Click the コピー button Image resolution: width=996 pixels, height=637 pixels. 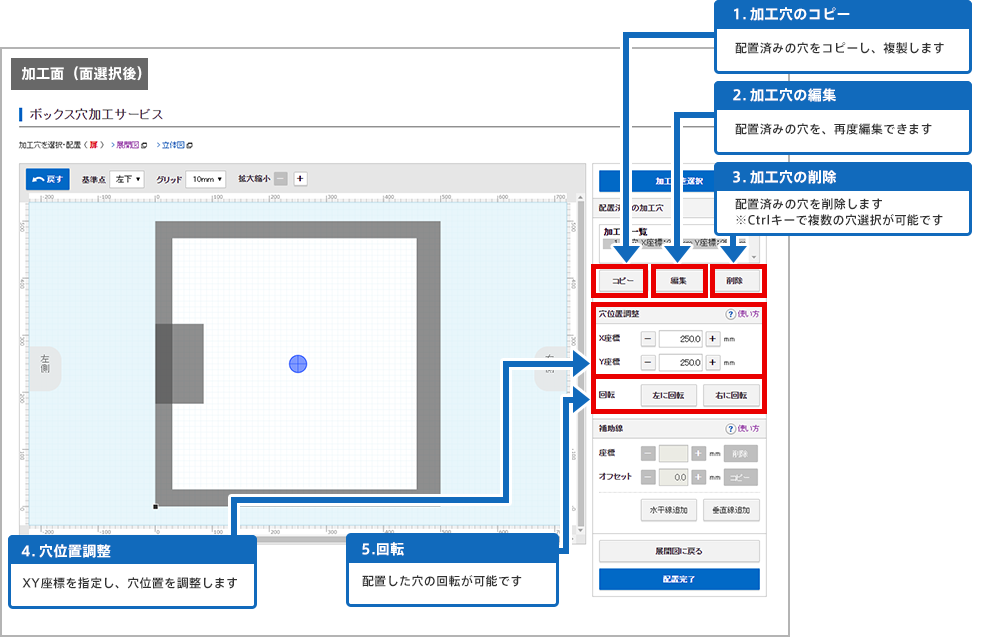pyautogui.click(x=622, y=281)
